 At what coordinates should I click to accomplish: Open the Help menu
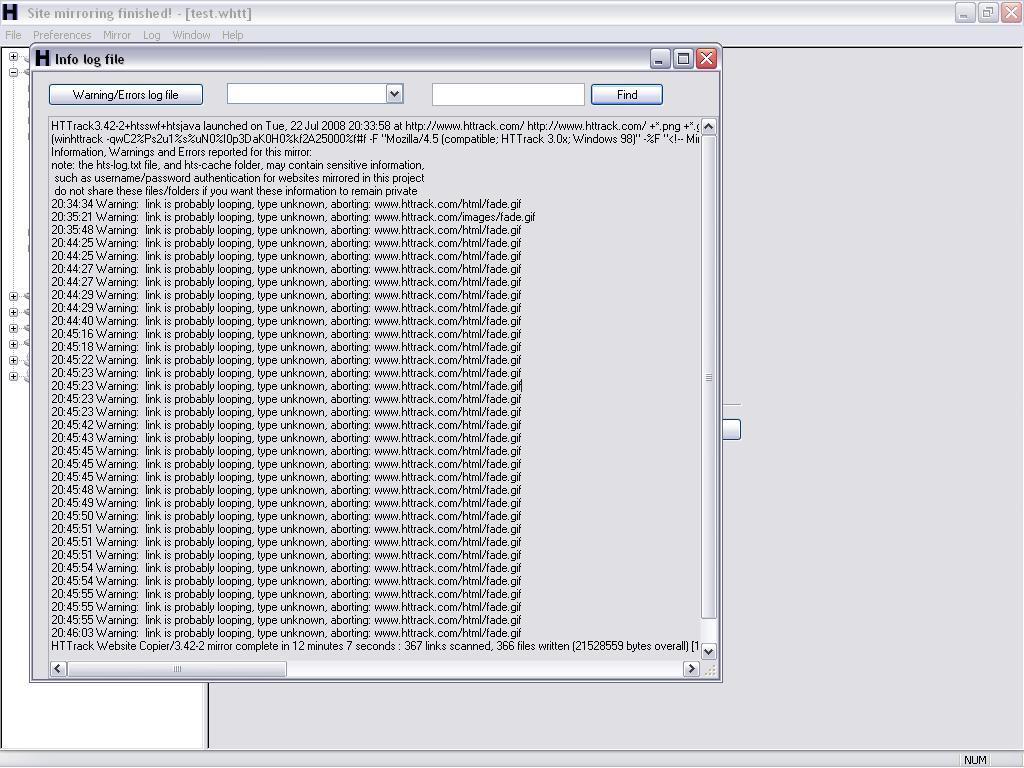point(232,35)
